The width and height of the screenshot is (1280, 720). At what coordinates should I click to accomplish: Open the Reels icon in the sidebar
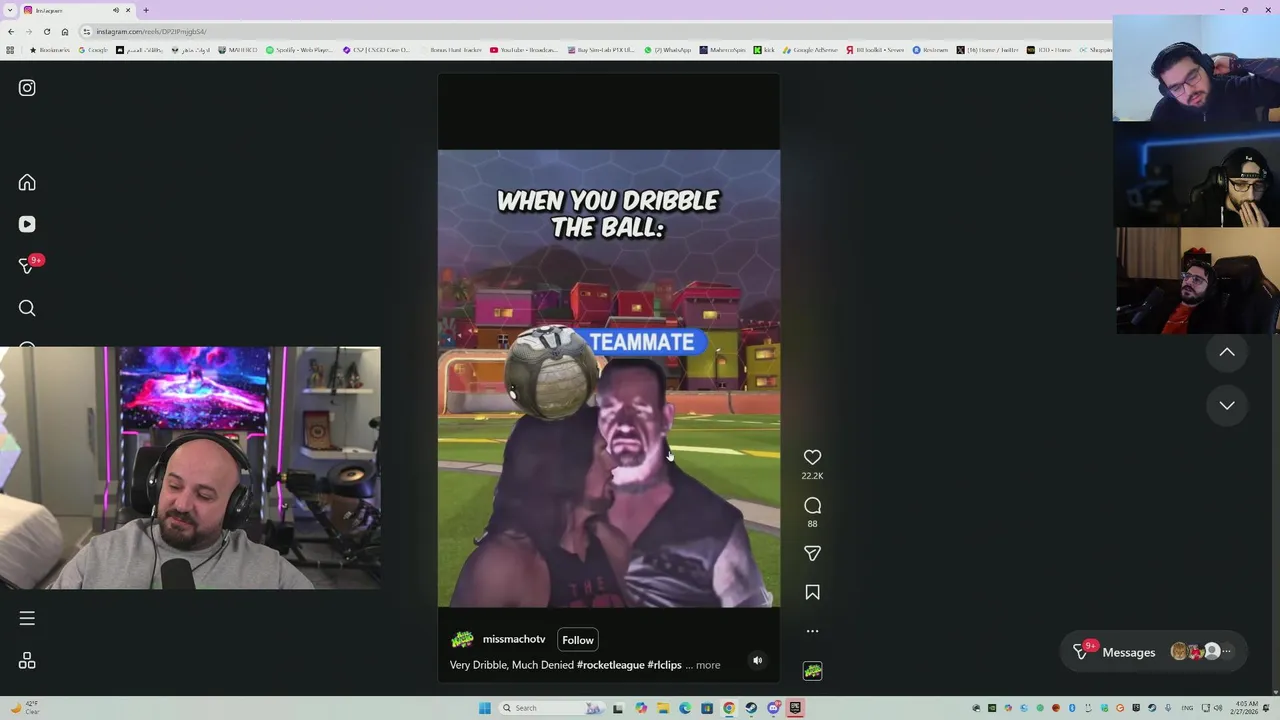point(27,225)
